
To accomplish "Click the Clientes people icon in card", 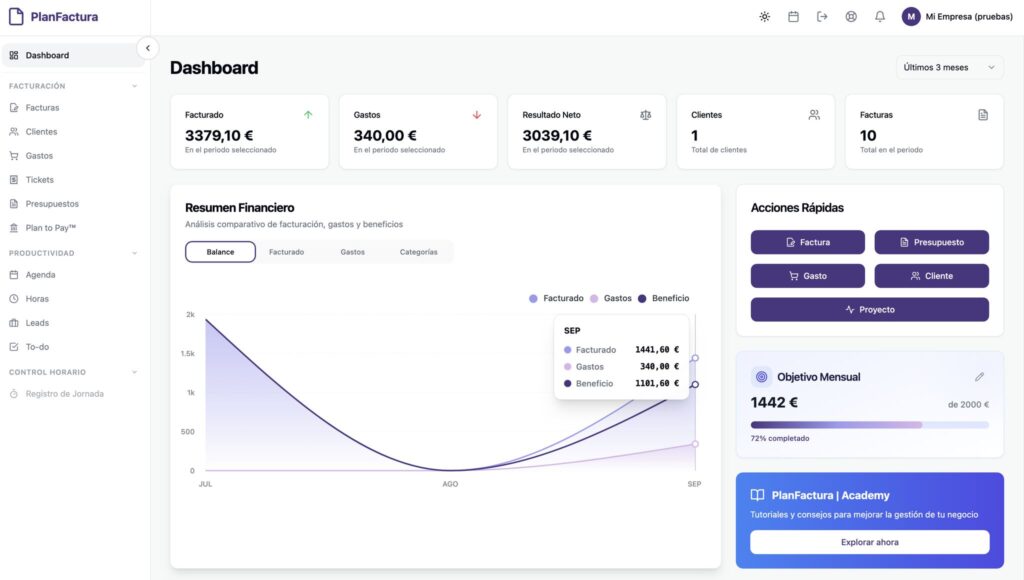I will (x=814, y=115).
